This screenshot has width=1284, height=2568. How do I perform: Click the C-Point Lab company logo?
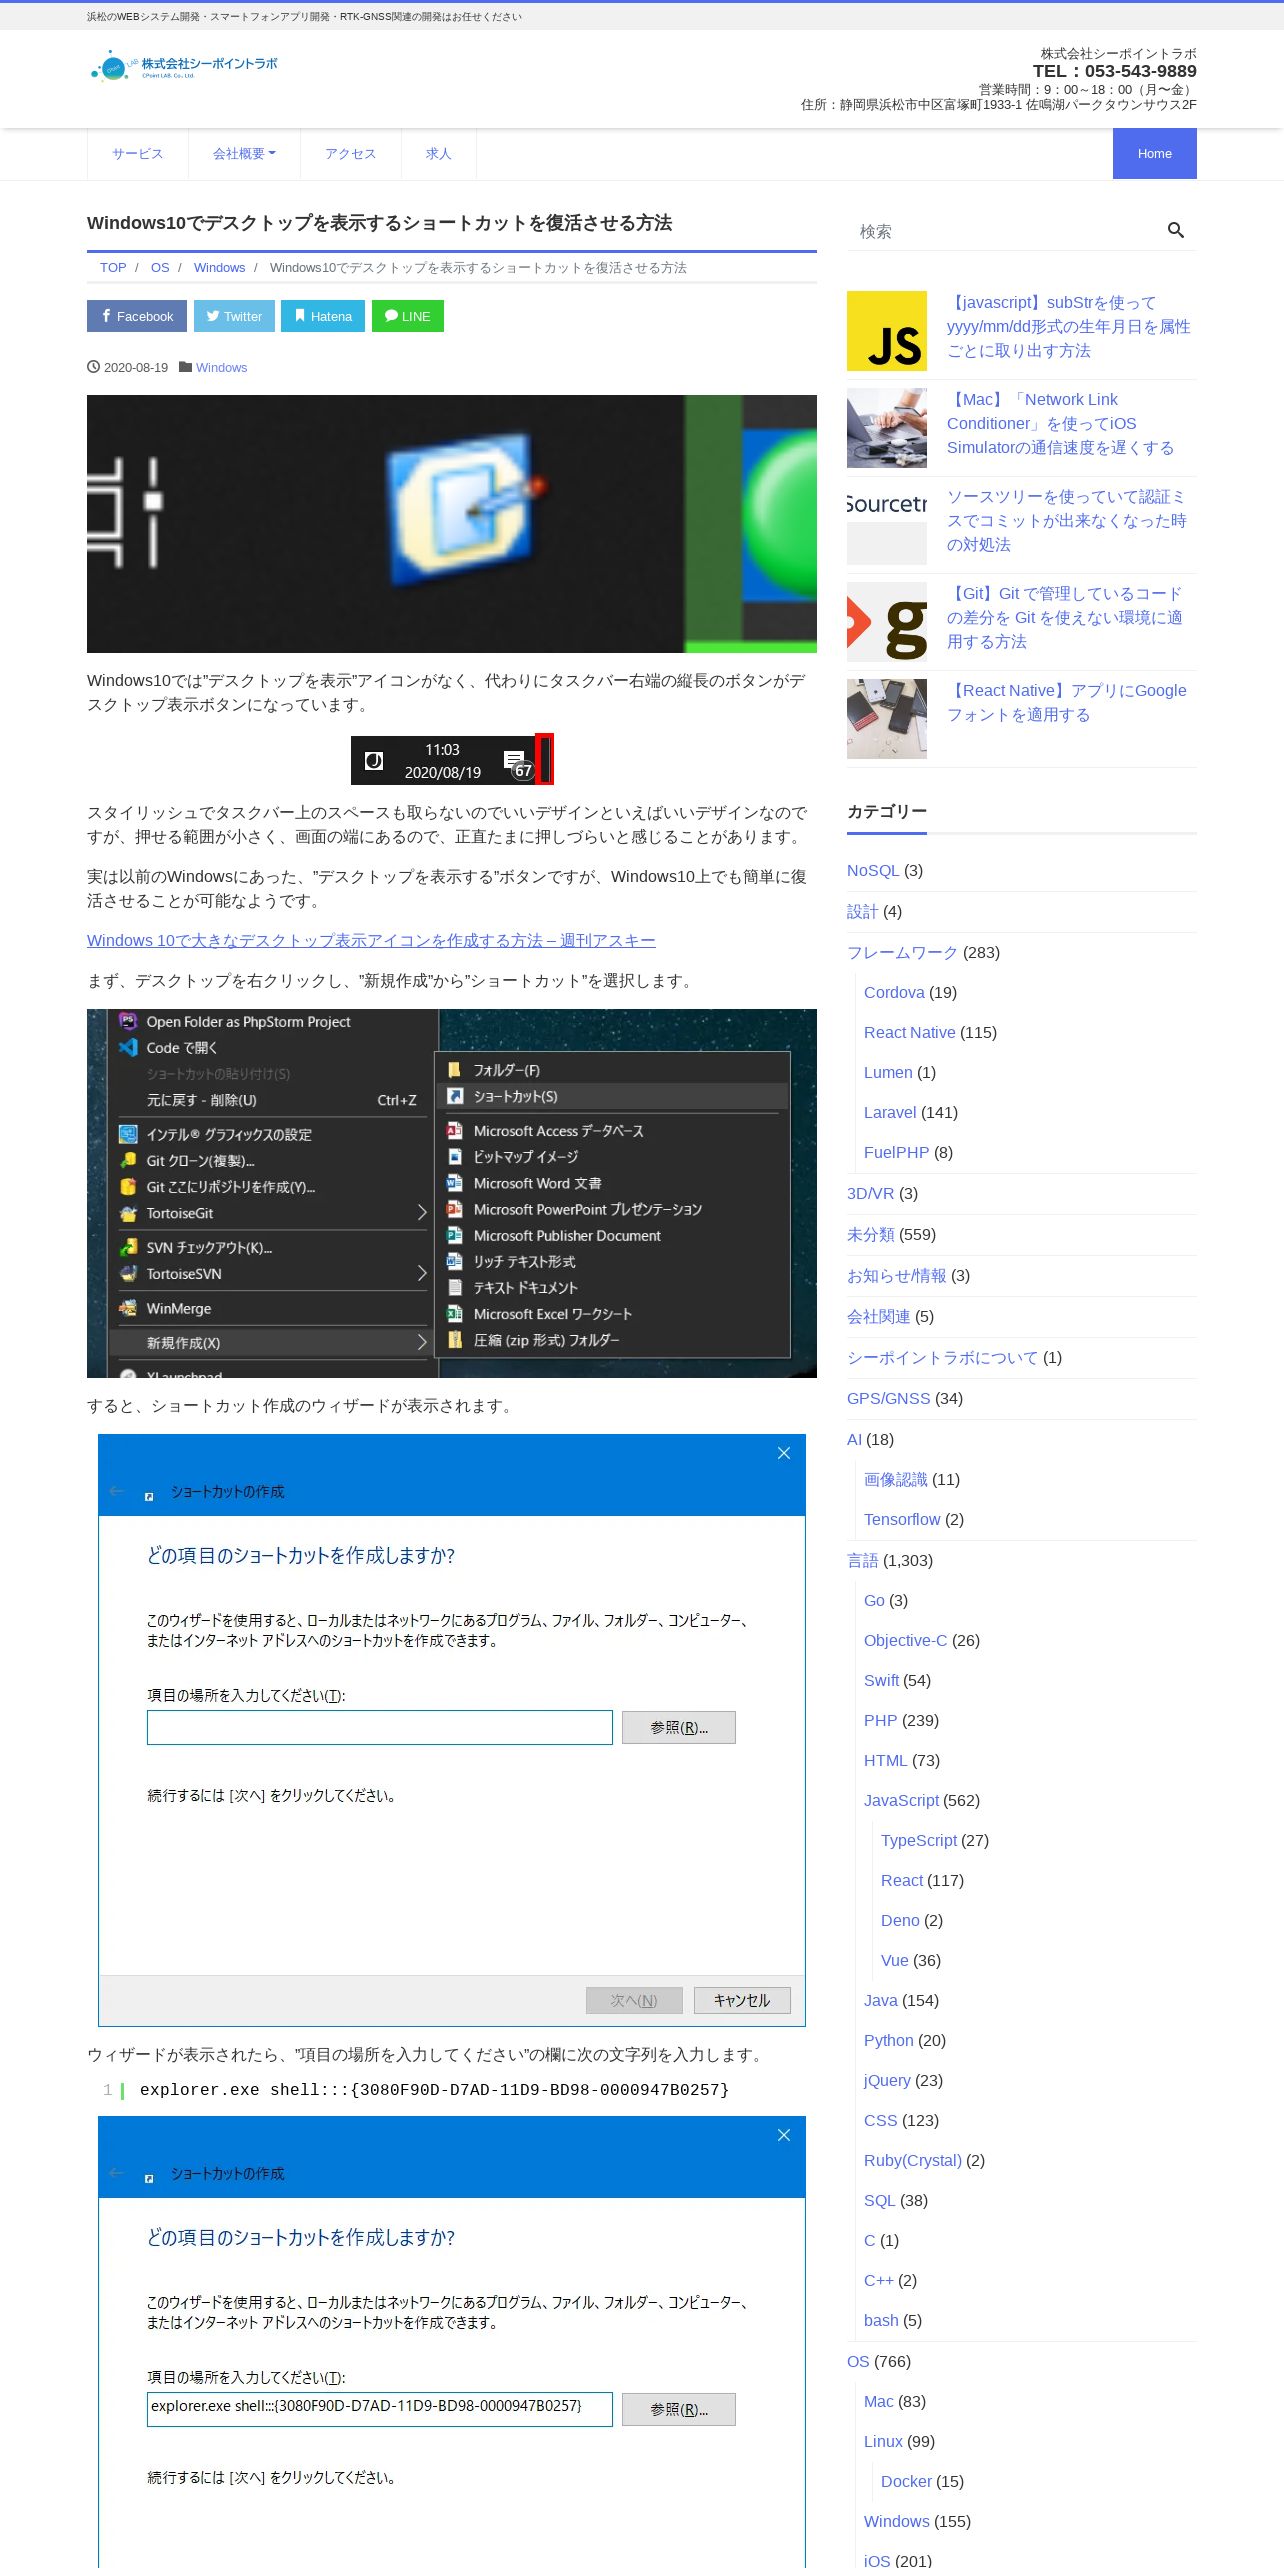pyautogui.click(x=184, y=66)
